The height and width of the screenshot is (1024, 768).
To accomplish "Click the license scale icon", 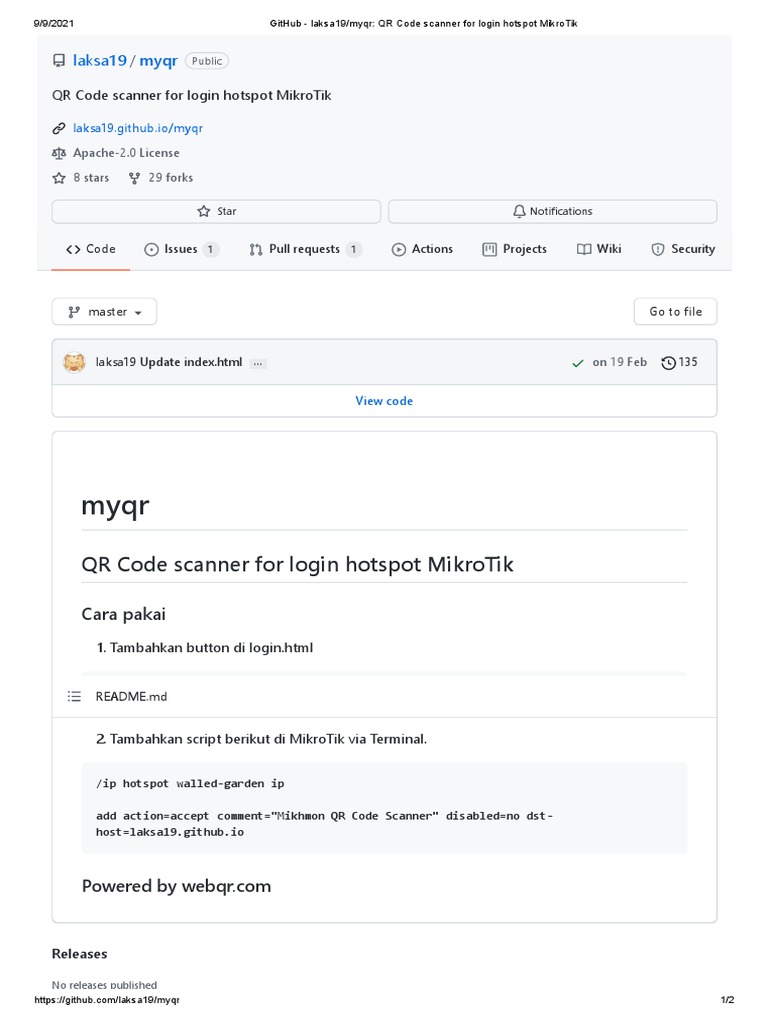I will pyautogui.click(x=59, y=153).
